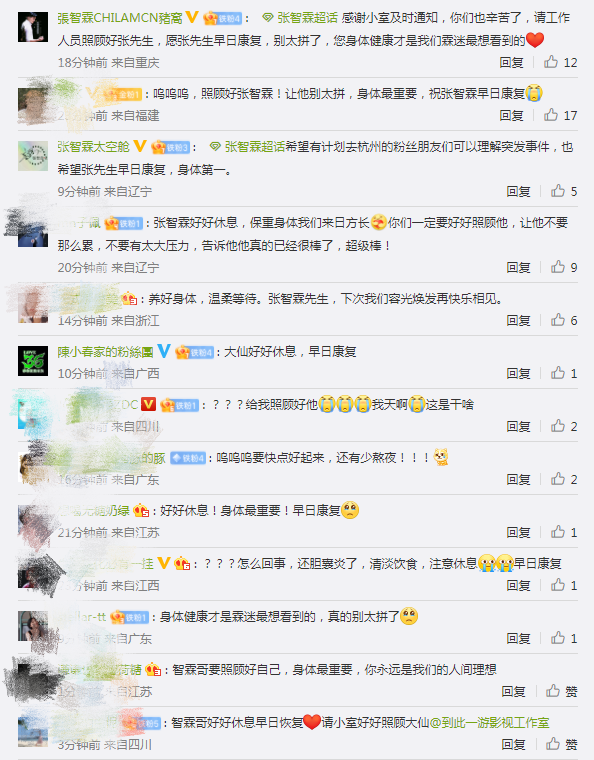Viewport: 594px width, 760px height.
Task: Reply to the comment from 福建
Action: (x=512, y=115)
